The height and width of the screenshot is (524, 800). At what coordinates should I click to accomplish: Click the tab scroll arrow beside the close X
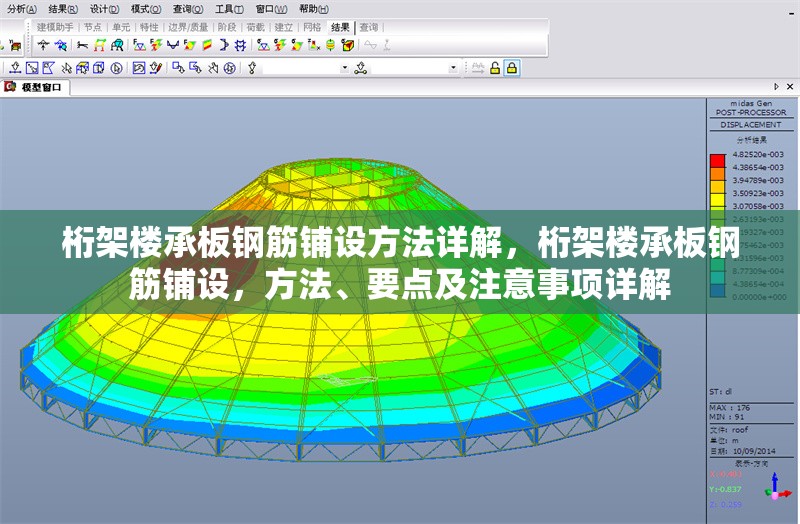(x=776, y=87)
